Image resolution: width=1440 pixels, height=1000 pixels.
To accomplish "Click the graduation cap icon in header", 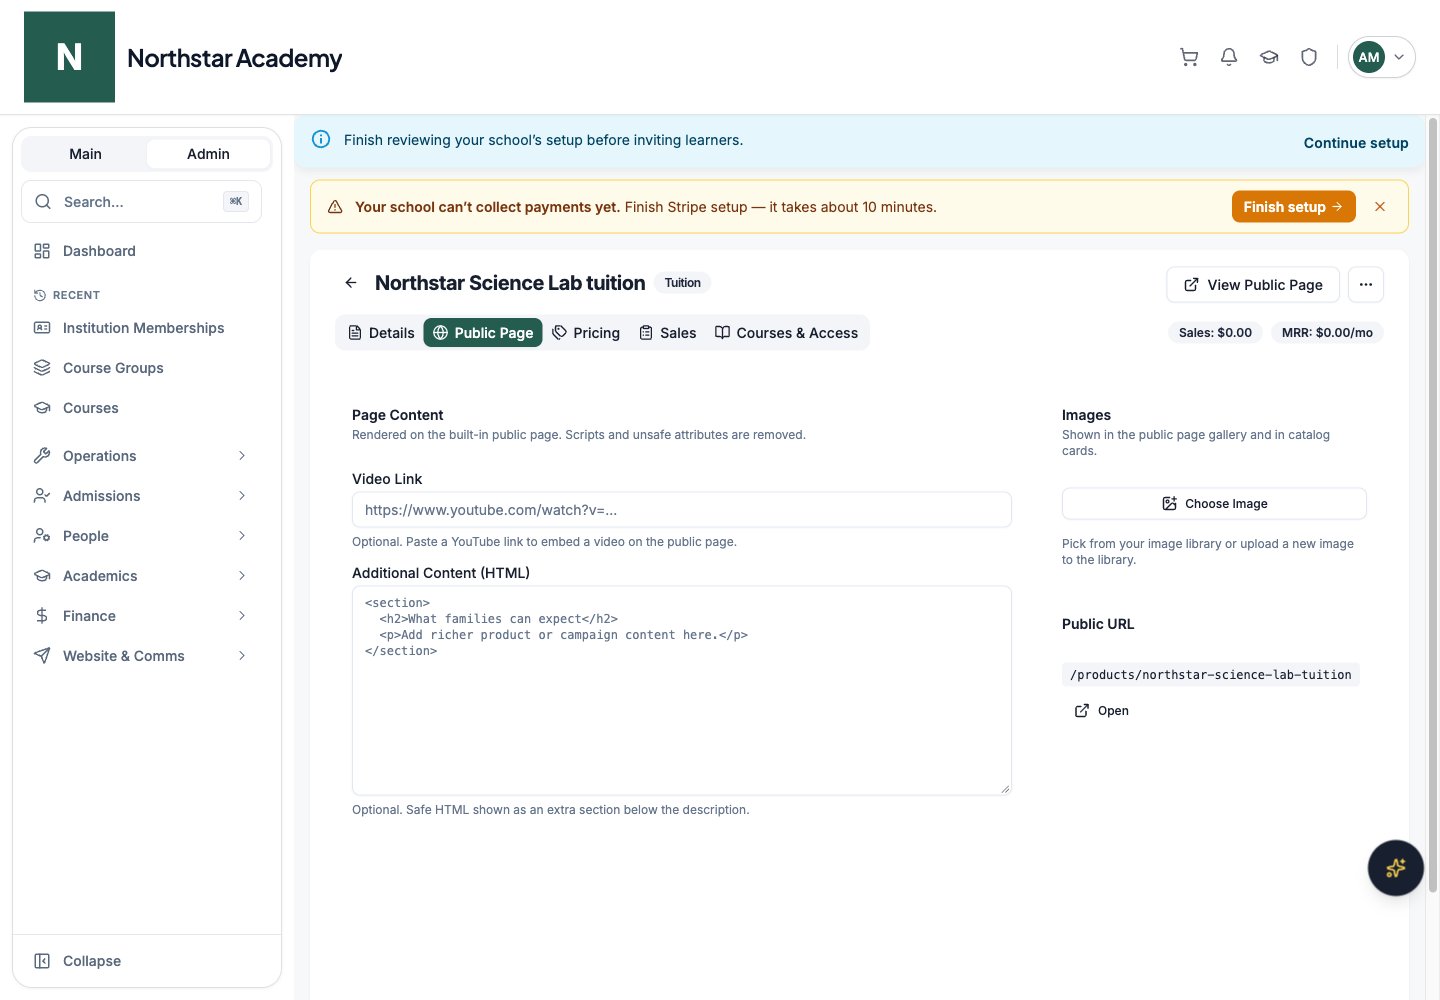I will point(1269,57).
